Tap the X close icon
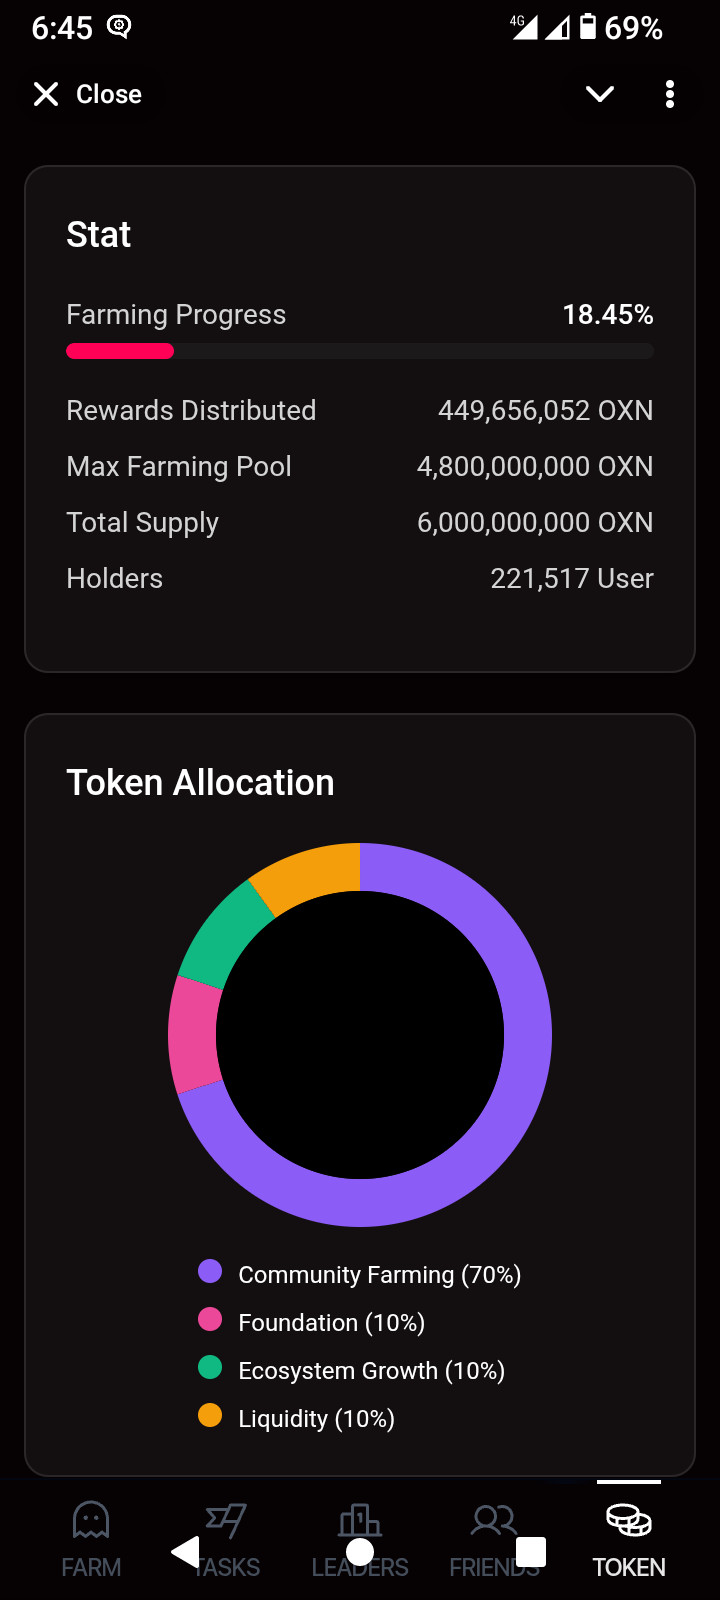The height and width of the screenshot is (1600, 720). 46,94
